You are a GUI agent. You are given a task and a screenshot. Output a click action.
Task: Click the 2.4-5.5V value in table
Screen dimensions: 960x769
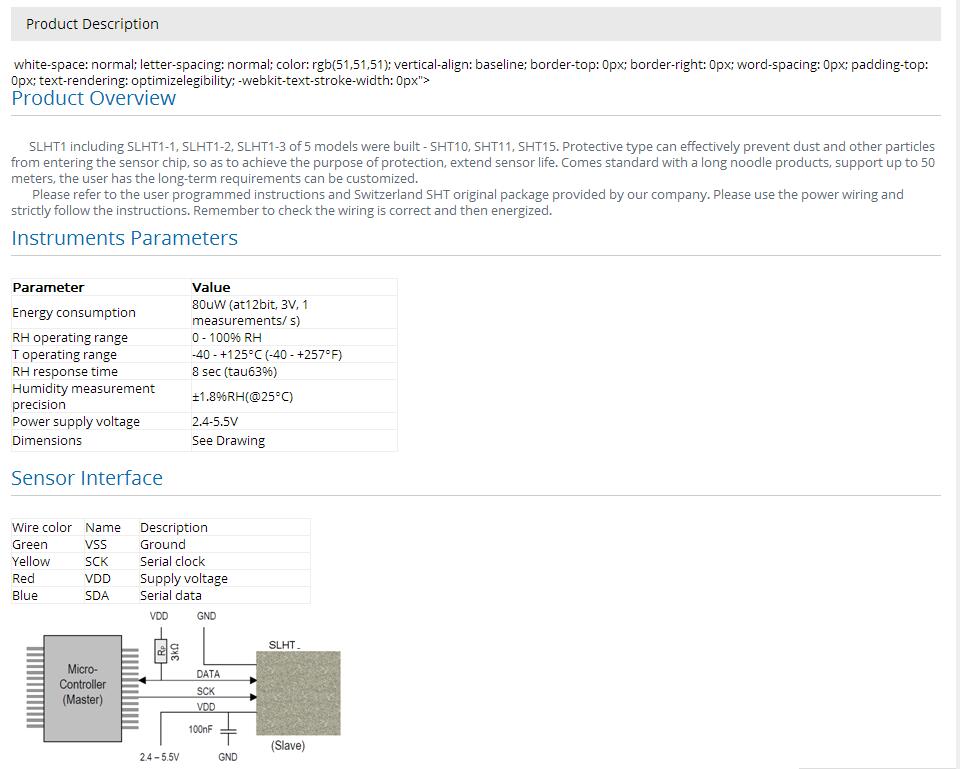click(215, 421)
